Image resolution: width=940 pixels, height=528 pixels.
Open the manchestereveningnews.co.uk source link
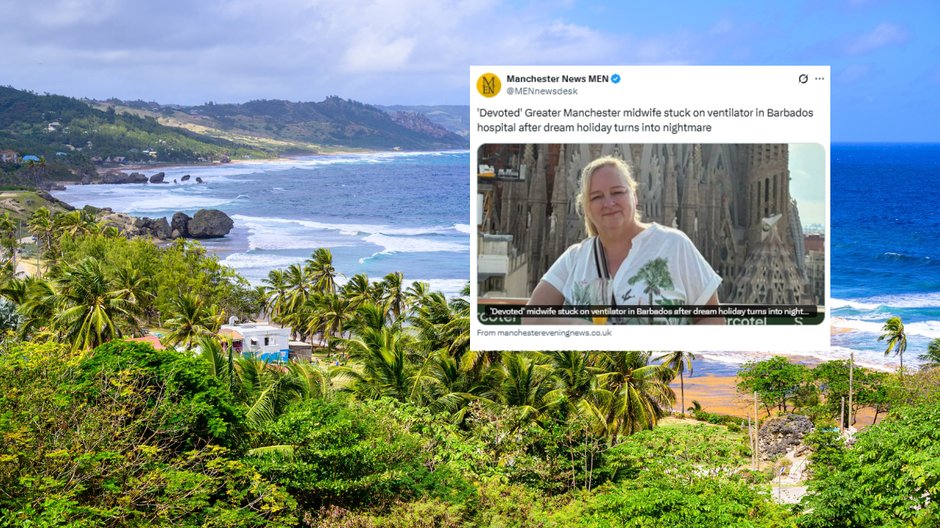point(544,333)
